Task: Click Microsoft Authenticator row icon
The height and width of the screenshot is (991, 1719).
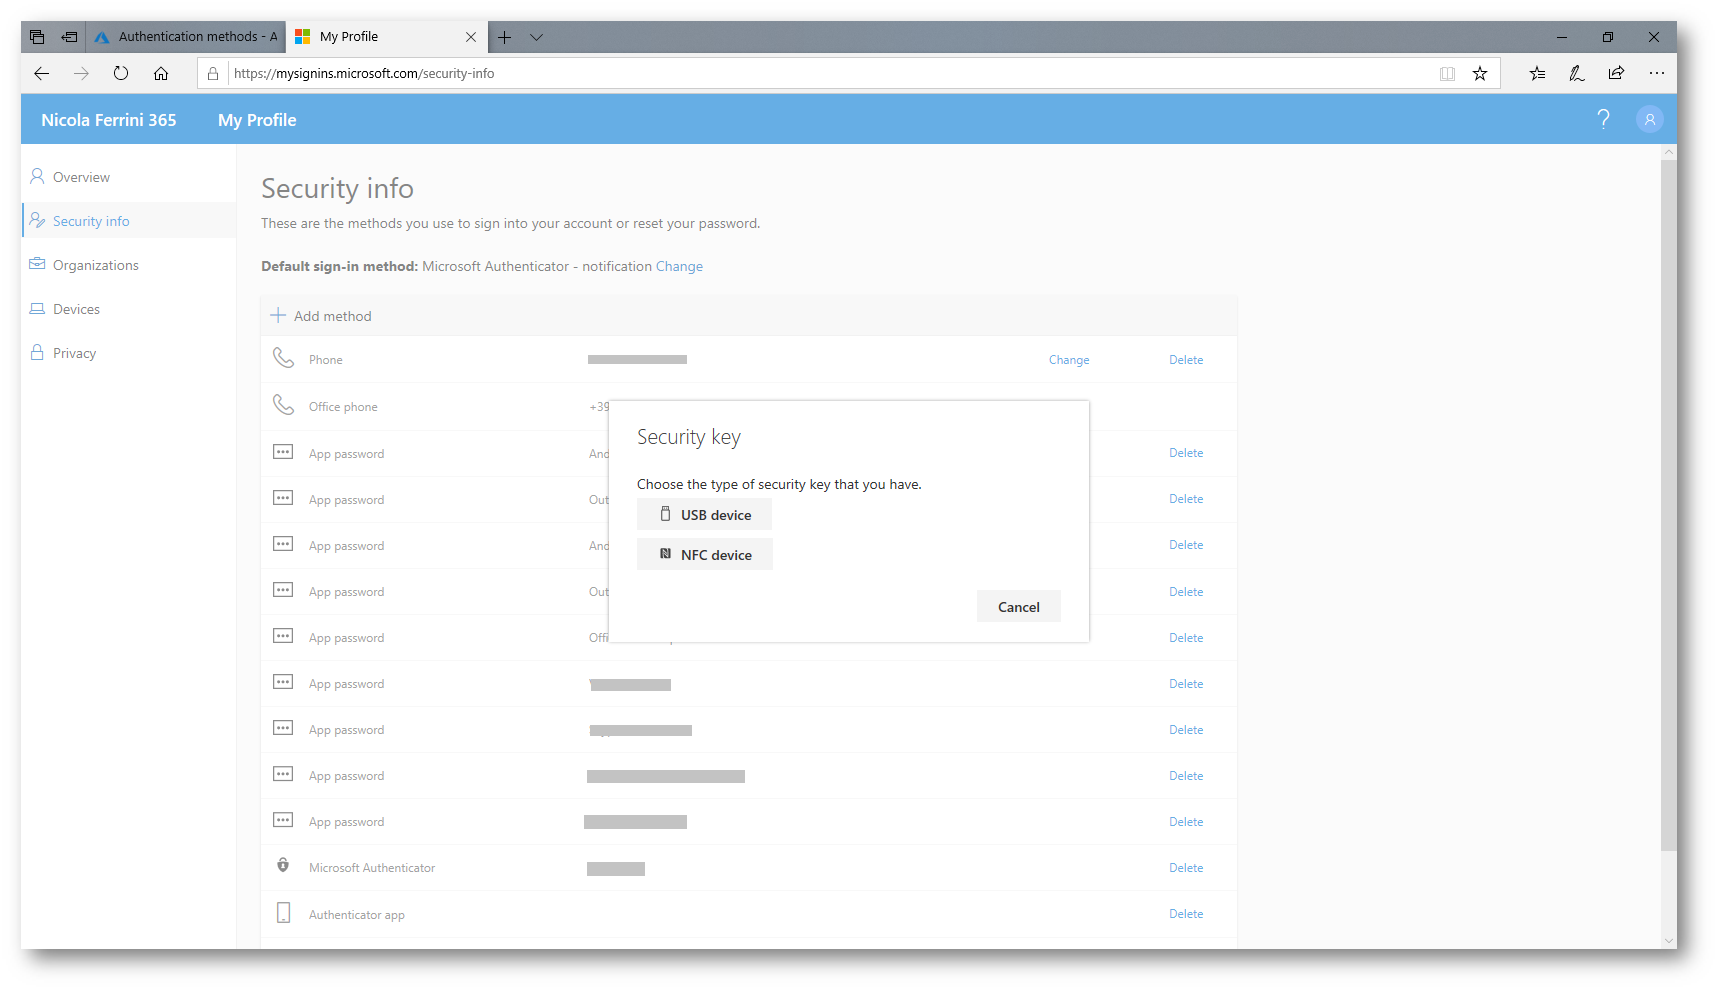Action: tap(283, 866)
